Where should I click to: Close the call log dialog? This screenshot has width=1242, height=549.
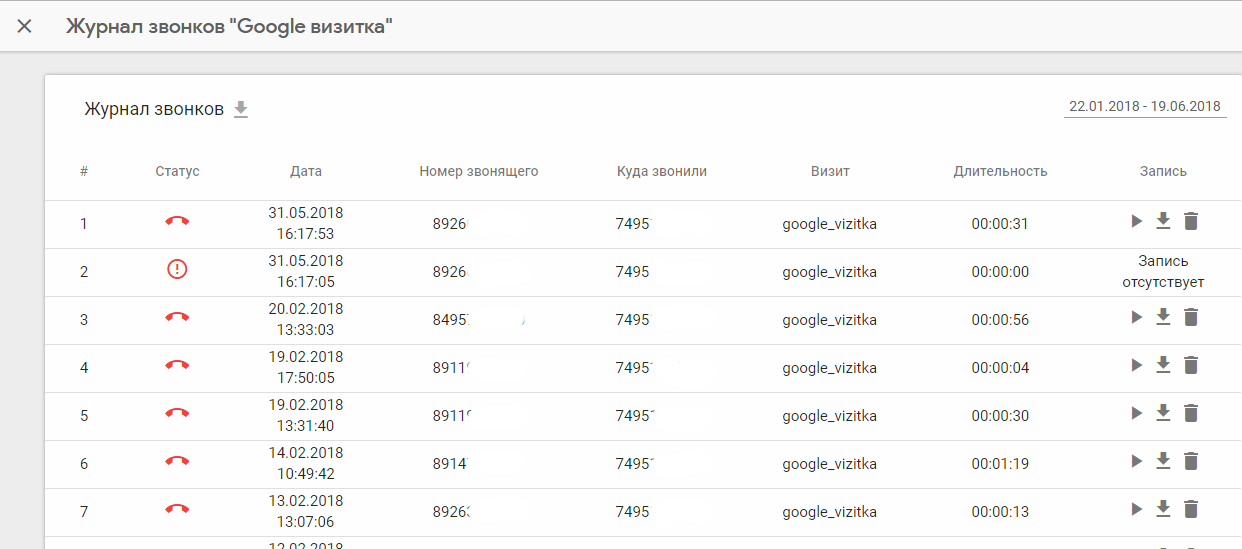click(25, 26)
